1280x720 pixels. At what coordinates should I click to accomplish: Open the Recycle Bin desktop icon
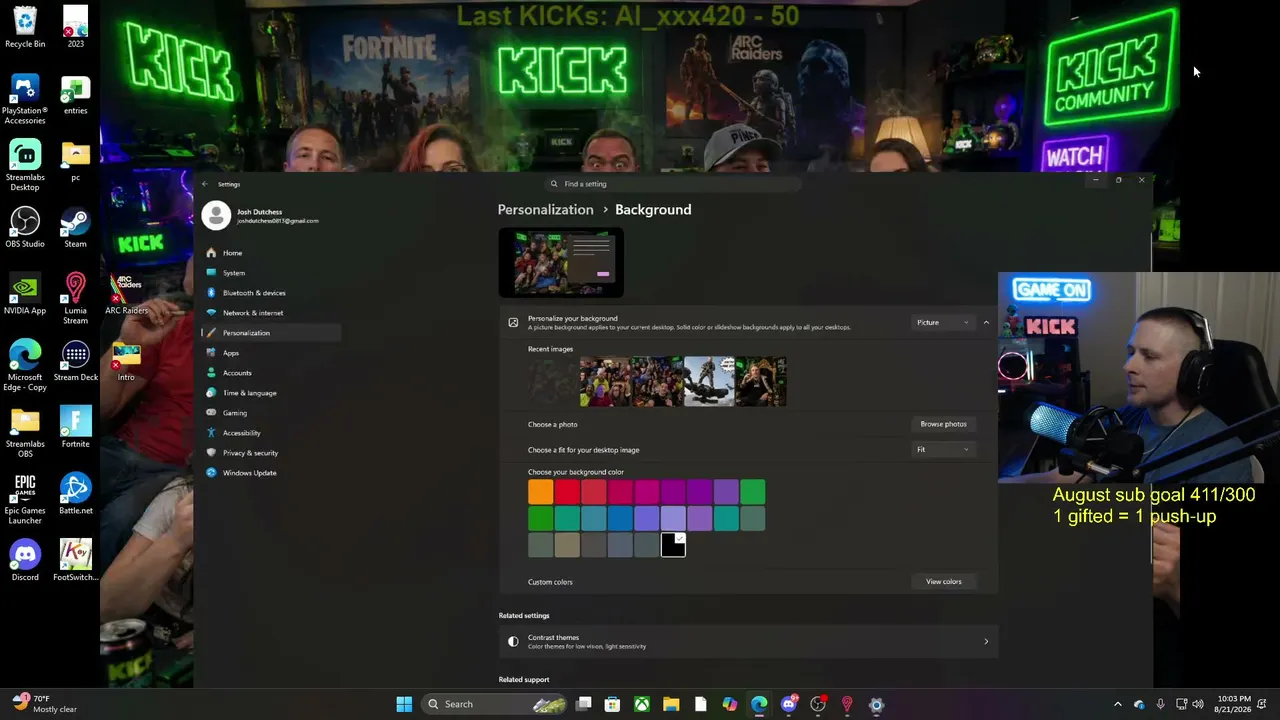point(25,27)
